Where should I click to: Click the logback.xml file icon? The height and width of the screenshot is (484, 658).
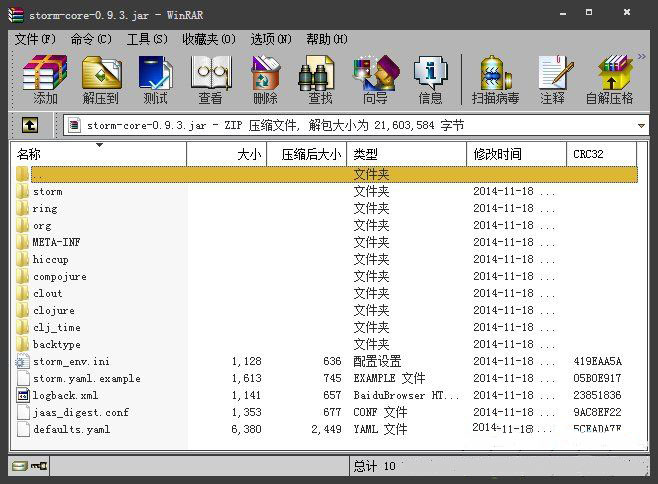pyautogui.click(x=23, y=395)
